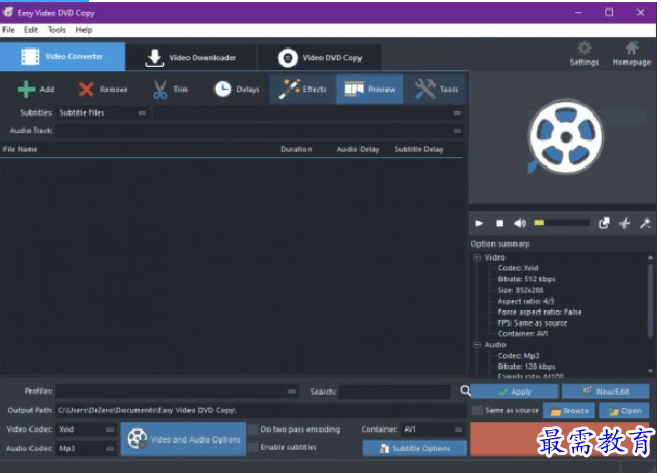Screen dimensions: 661x473
Task: Open Settings gear icon
Action: point(584,54)
